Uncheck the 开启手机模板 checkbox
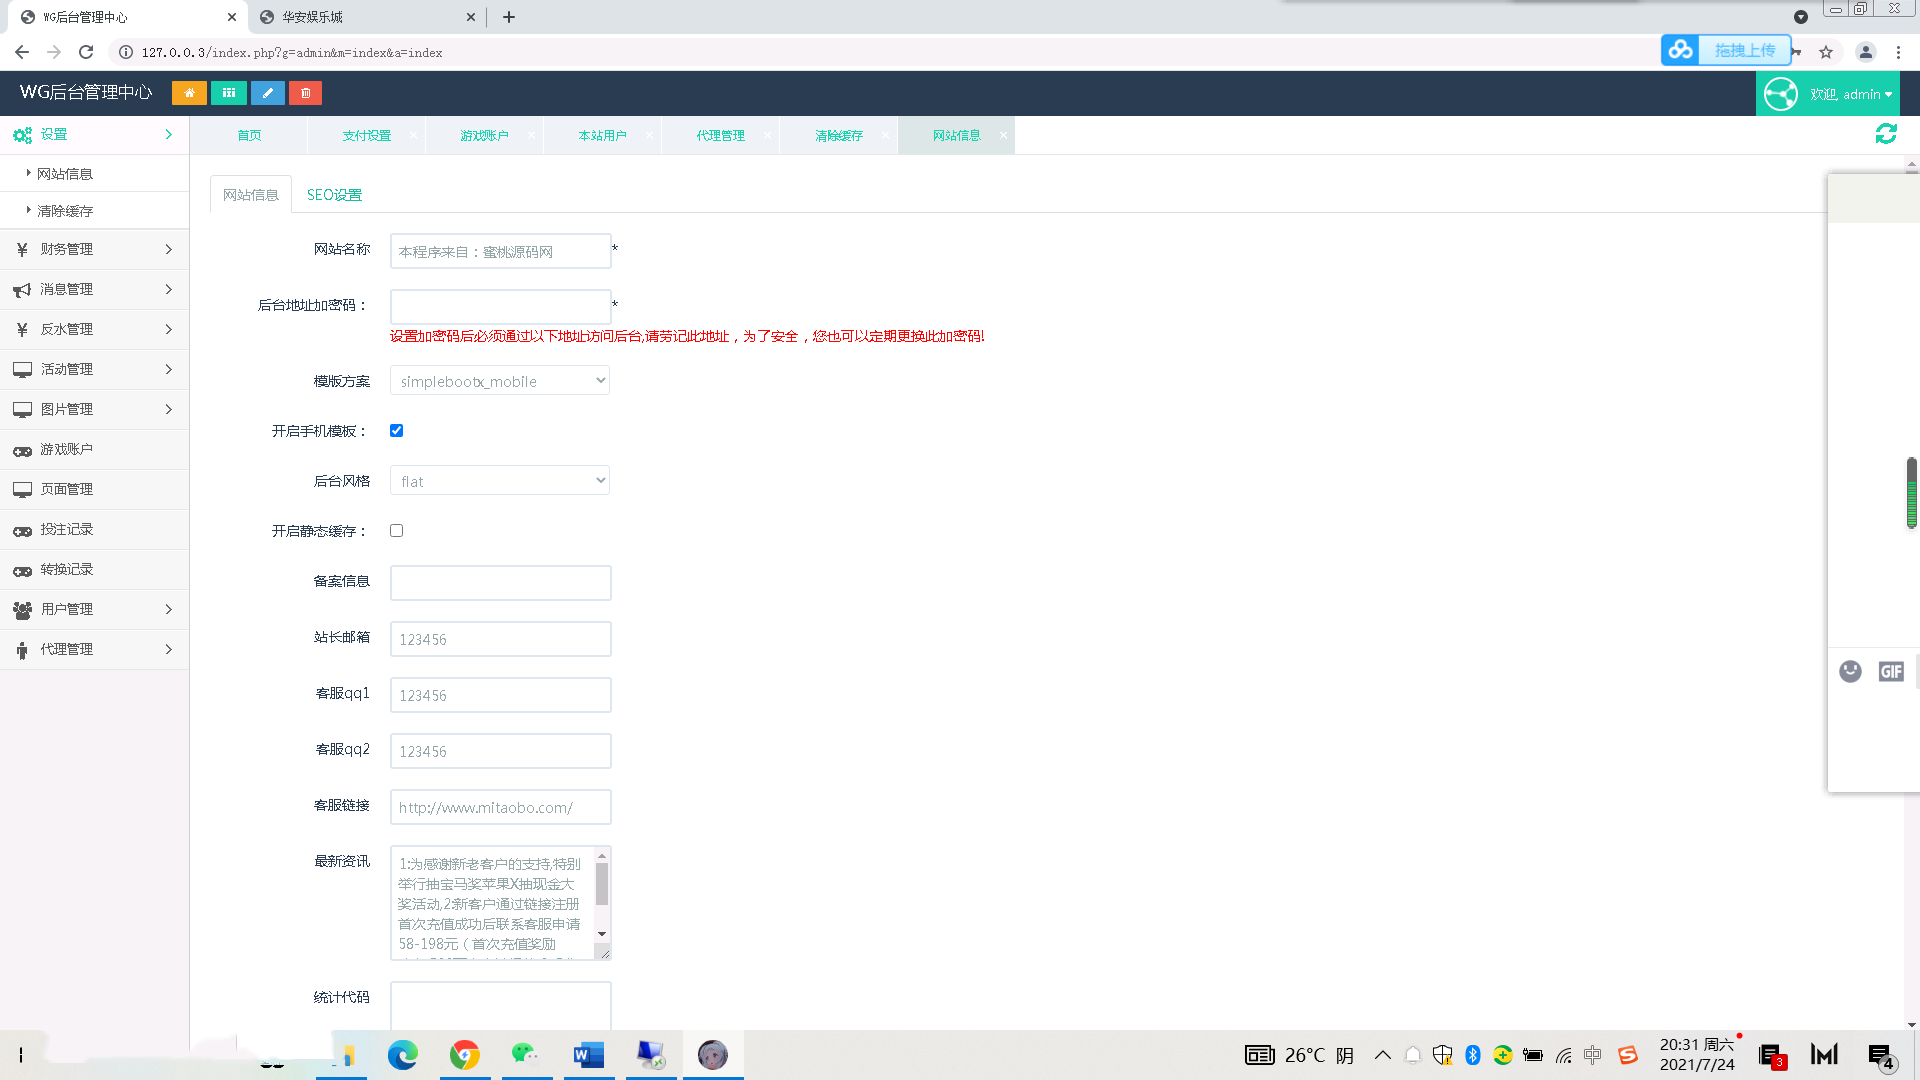This screenshot has height=1080, width=1920. [x=397, y=431]
